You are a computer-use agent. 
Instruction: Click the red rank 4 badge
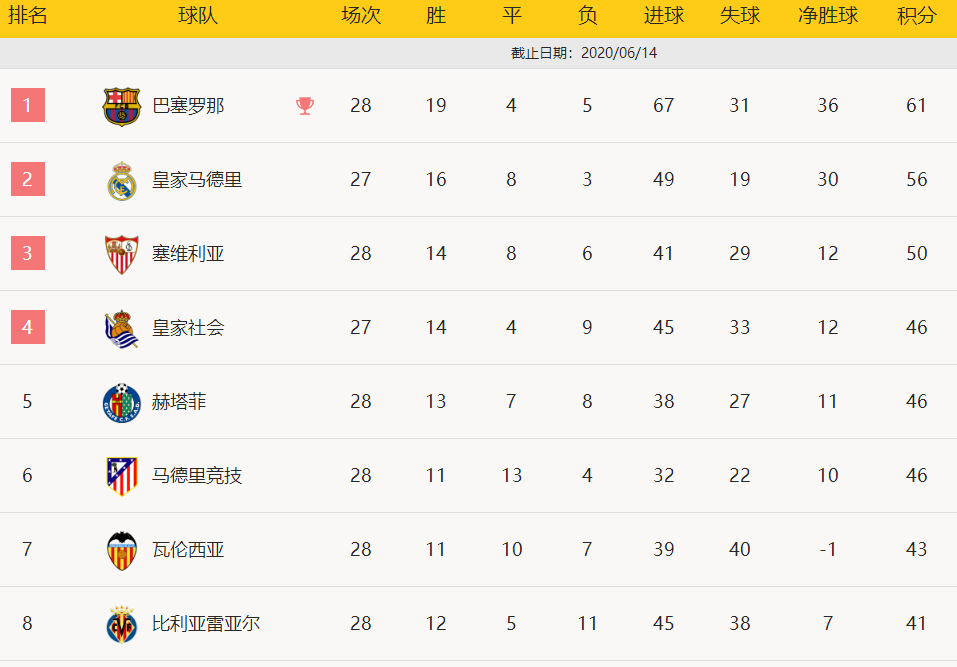click(x=27, y=327)
